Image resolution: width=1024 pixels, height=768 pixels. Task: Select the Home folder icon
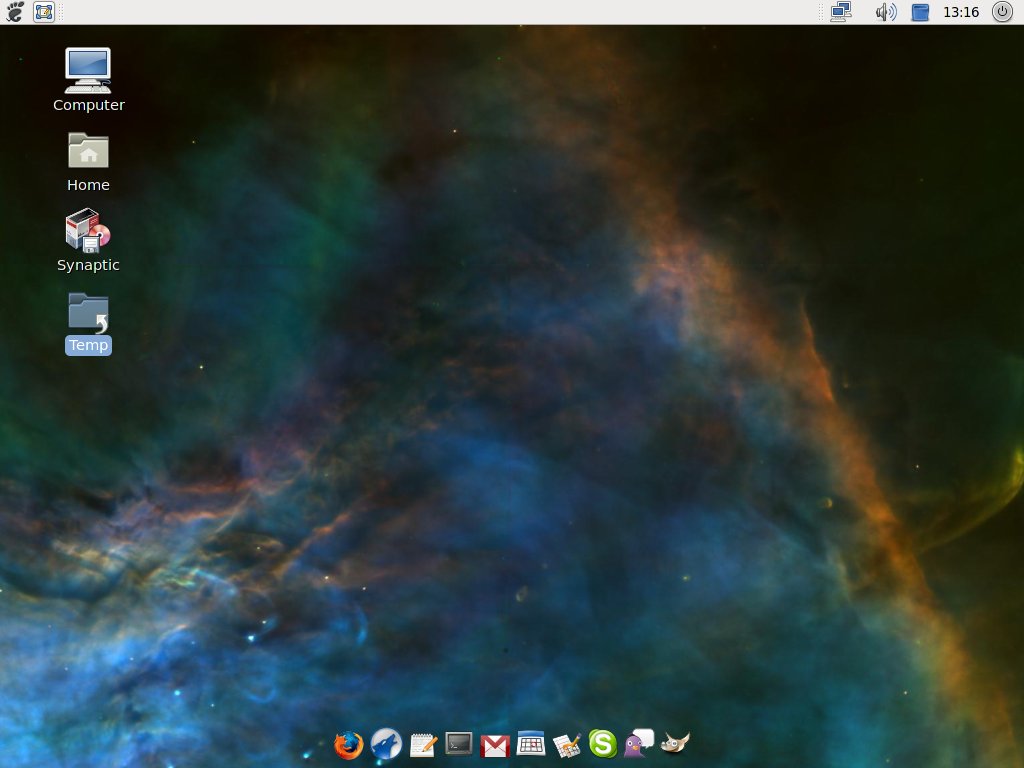click(88, 151)
